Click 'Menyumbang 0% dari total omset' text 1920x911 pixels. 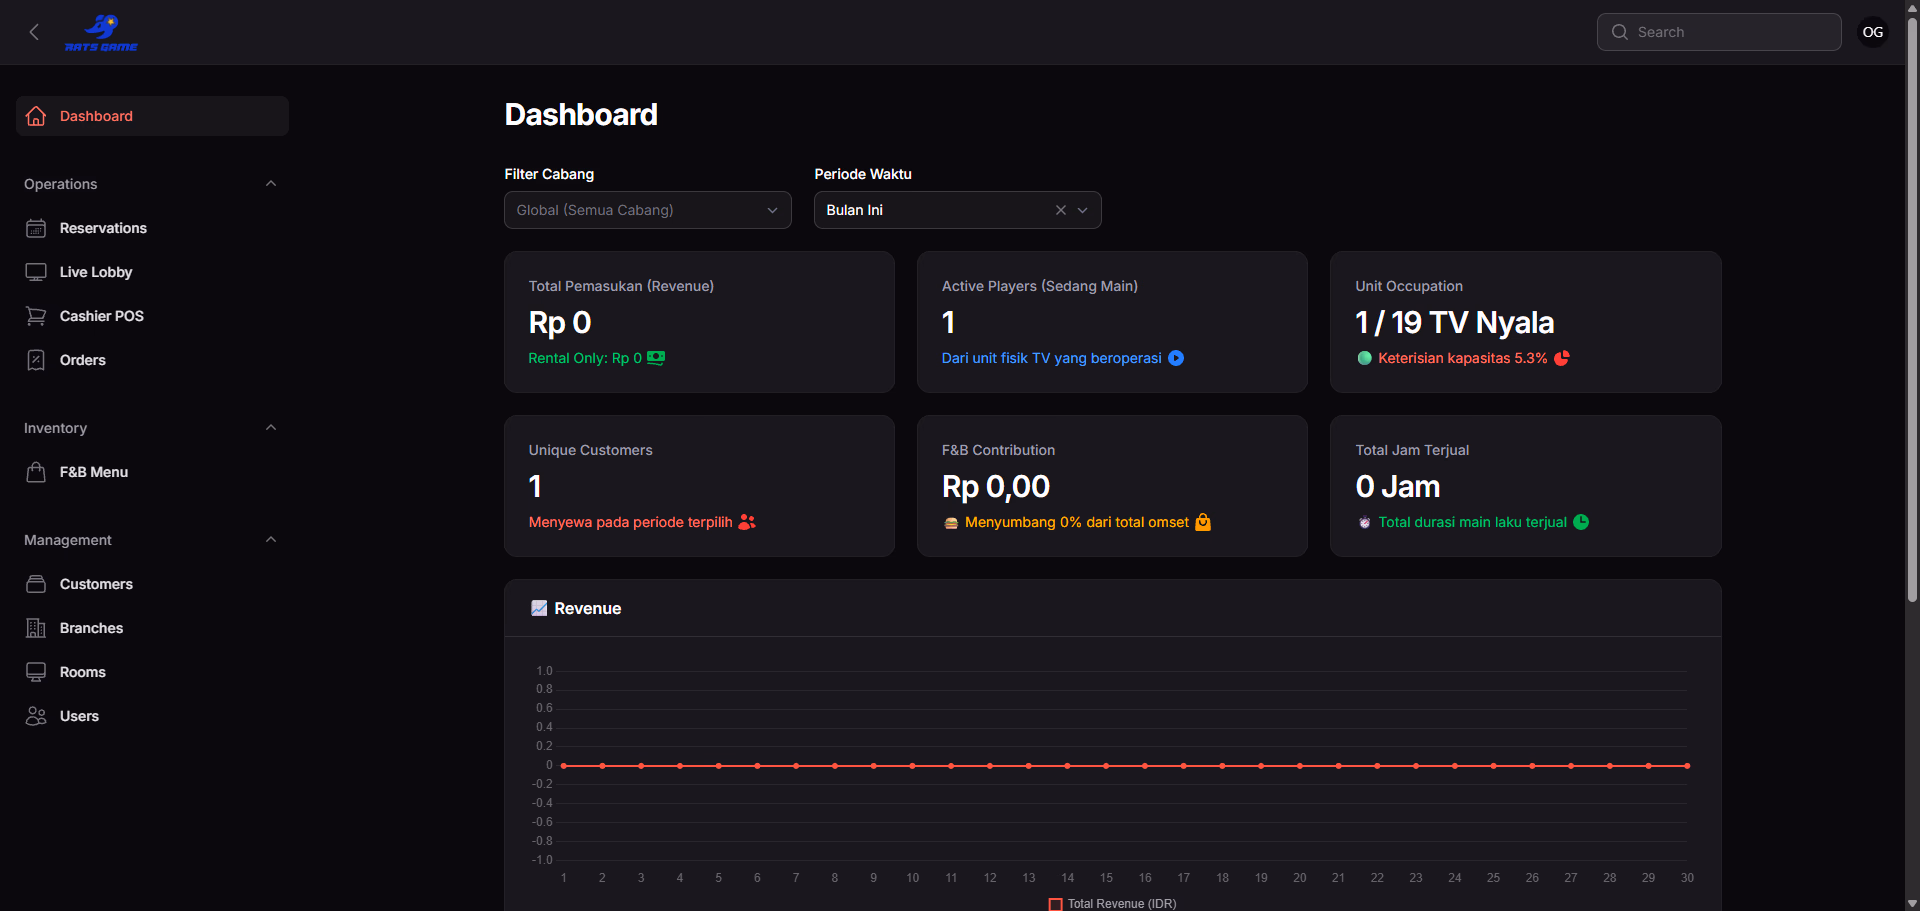[x=1077, y=522]
